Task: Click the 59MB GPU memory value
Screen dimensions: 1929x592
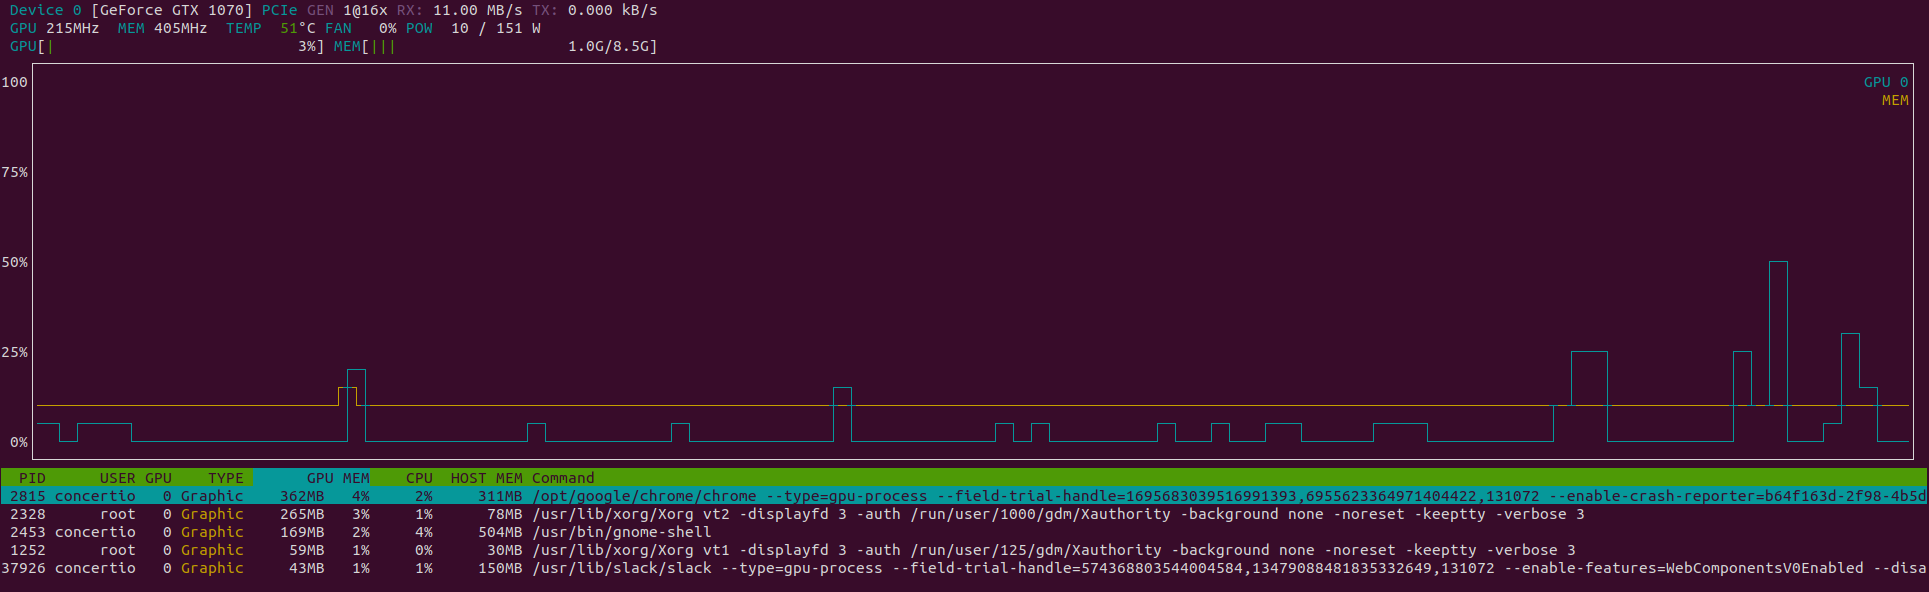Action: pyautogui.click(x=307, y=550)
